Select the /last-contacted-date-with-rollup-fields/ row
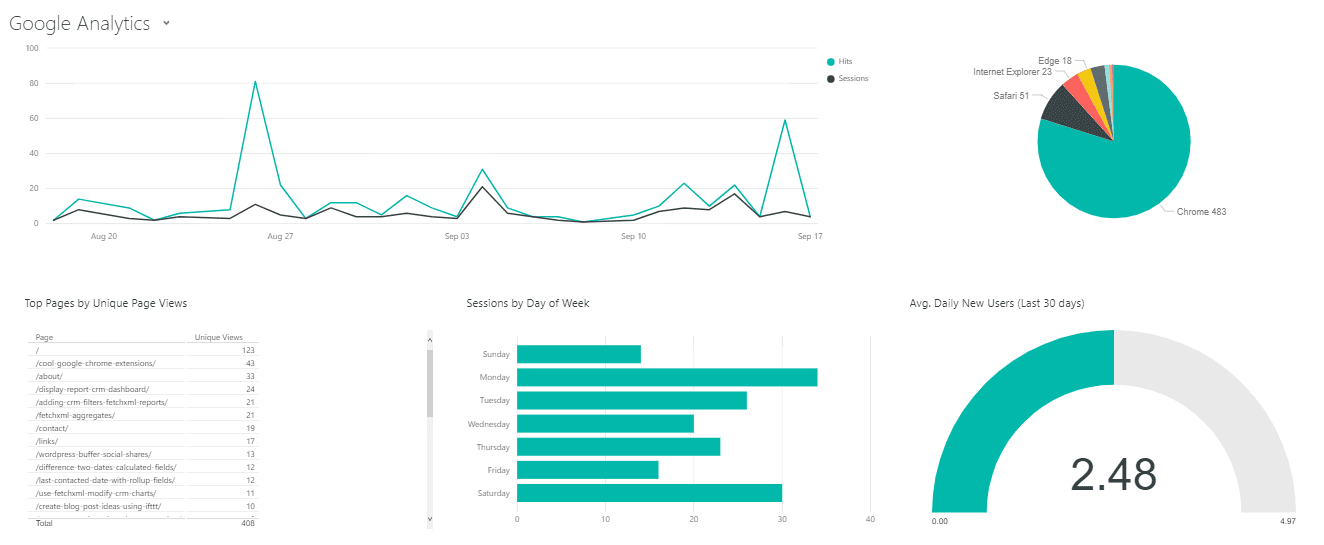 point(145,480)
